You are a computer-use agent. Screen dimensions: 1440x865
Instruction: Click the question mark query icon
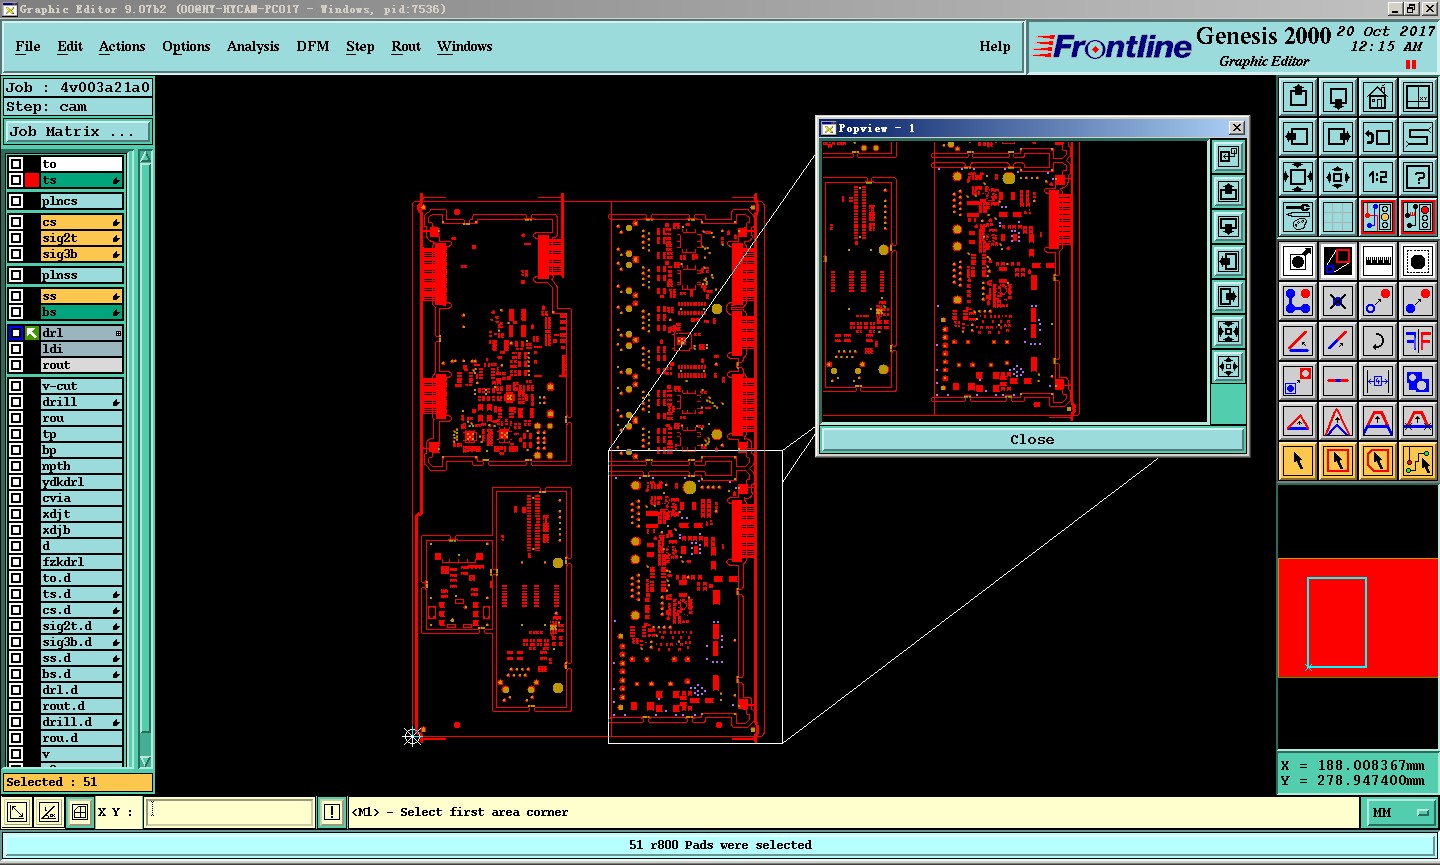tap(1418, 177)
